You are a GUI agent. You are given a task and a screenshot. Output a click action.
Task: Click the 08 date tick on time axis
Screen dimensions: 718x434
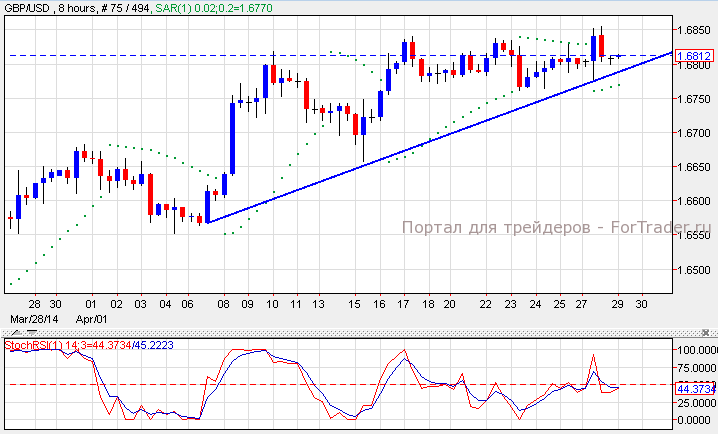coord(223,304)
